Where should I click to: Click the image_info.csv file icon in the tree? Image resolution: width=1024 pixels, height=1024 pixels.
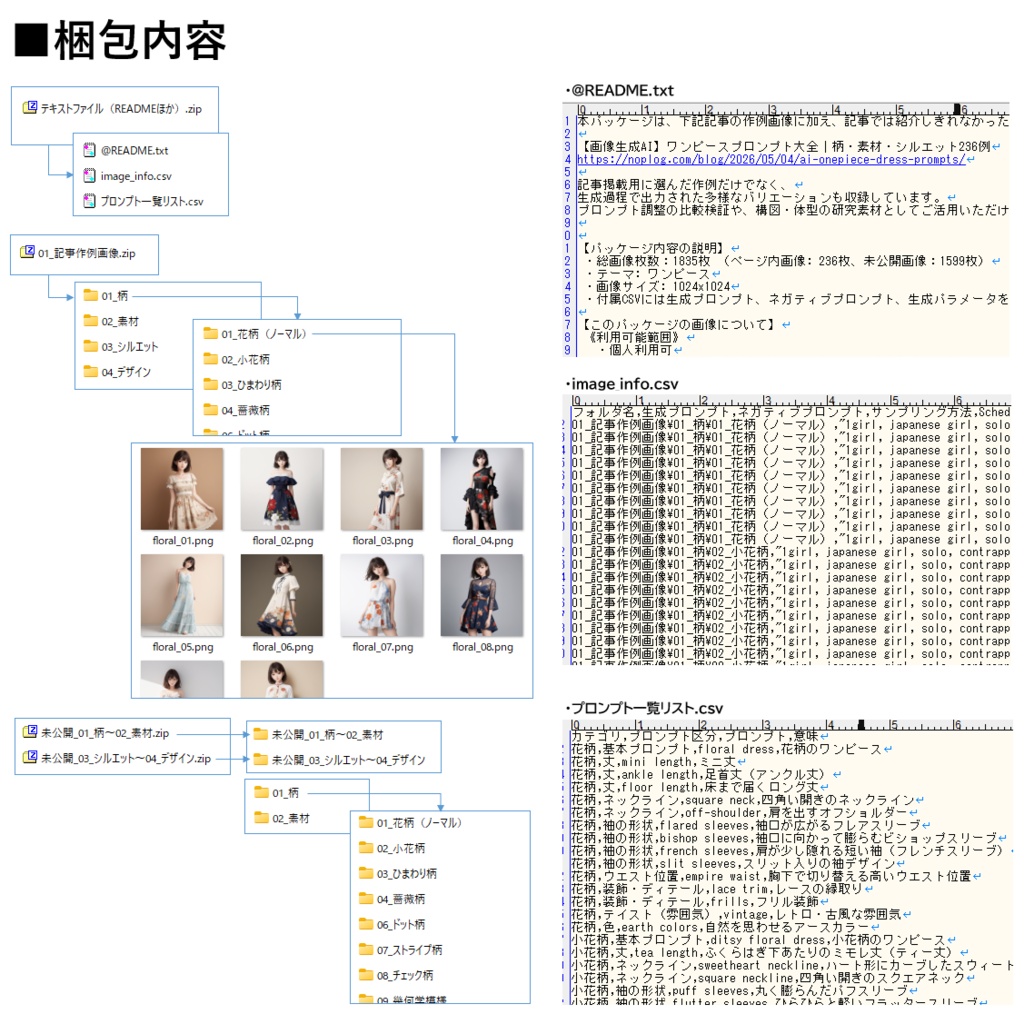pyautogui.click(x=89, y=176)
